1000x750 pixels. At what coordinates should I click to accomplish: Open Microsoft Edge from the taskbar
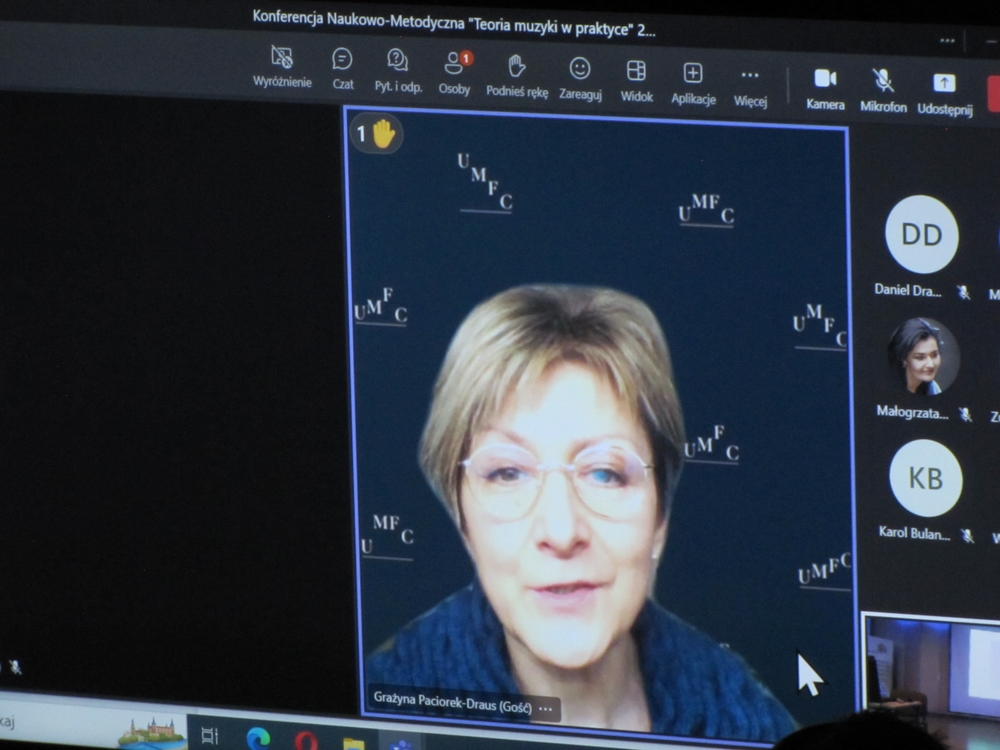coord(258,738)
